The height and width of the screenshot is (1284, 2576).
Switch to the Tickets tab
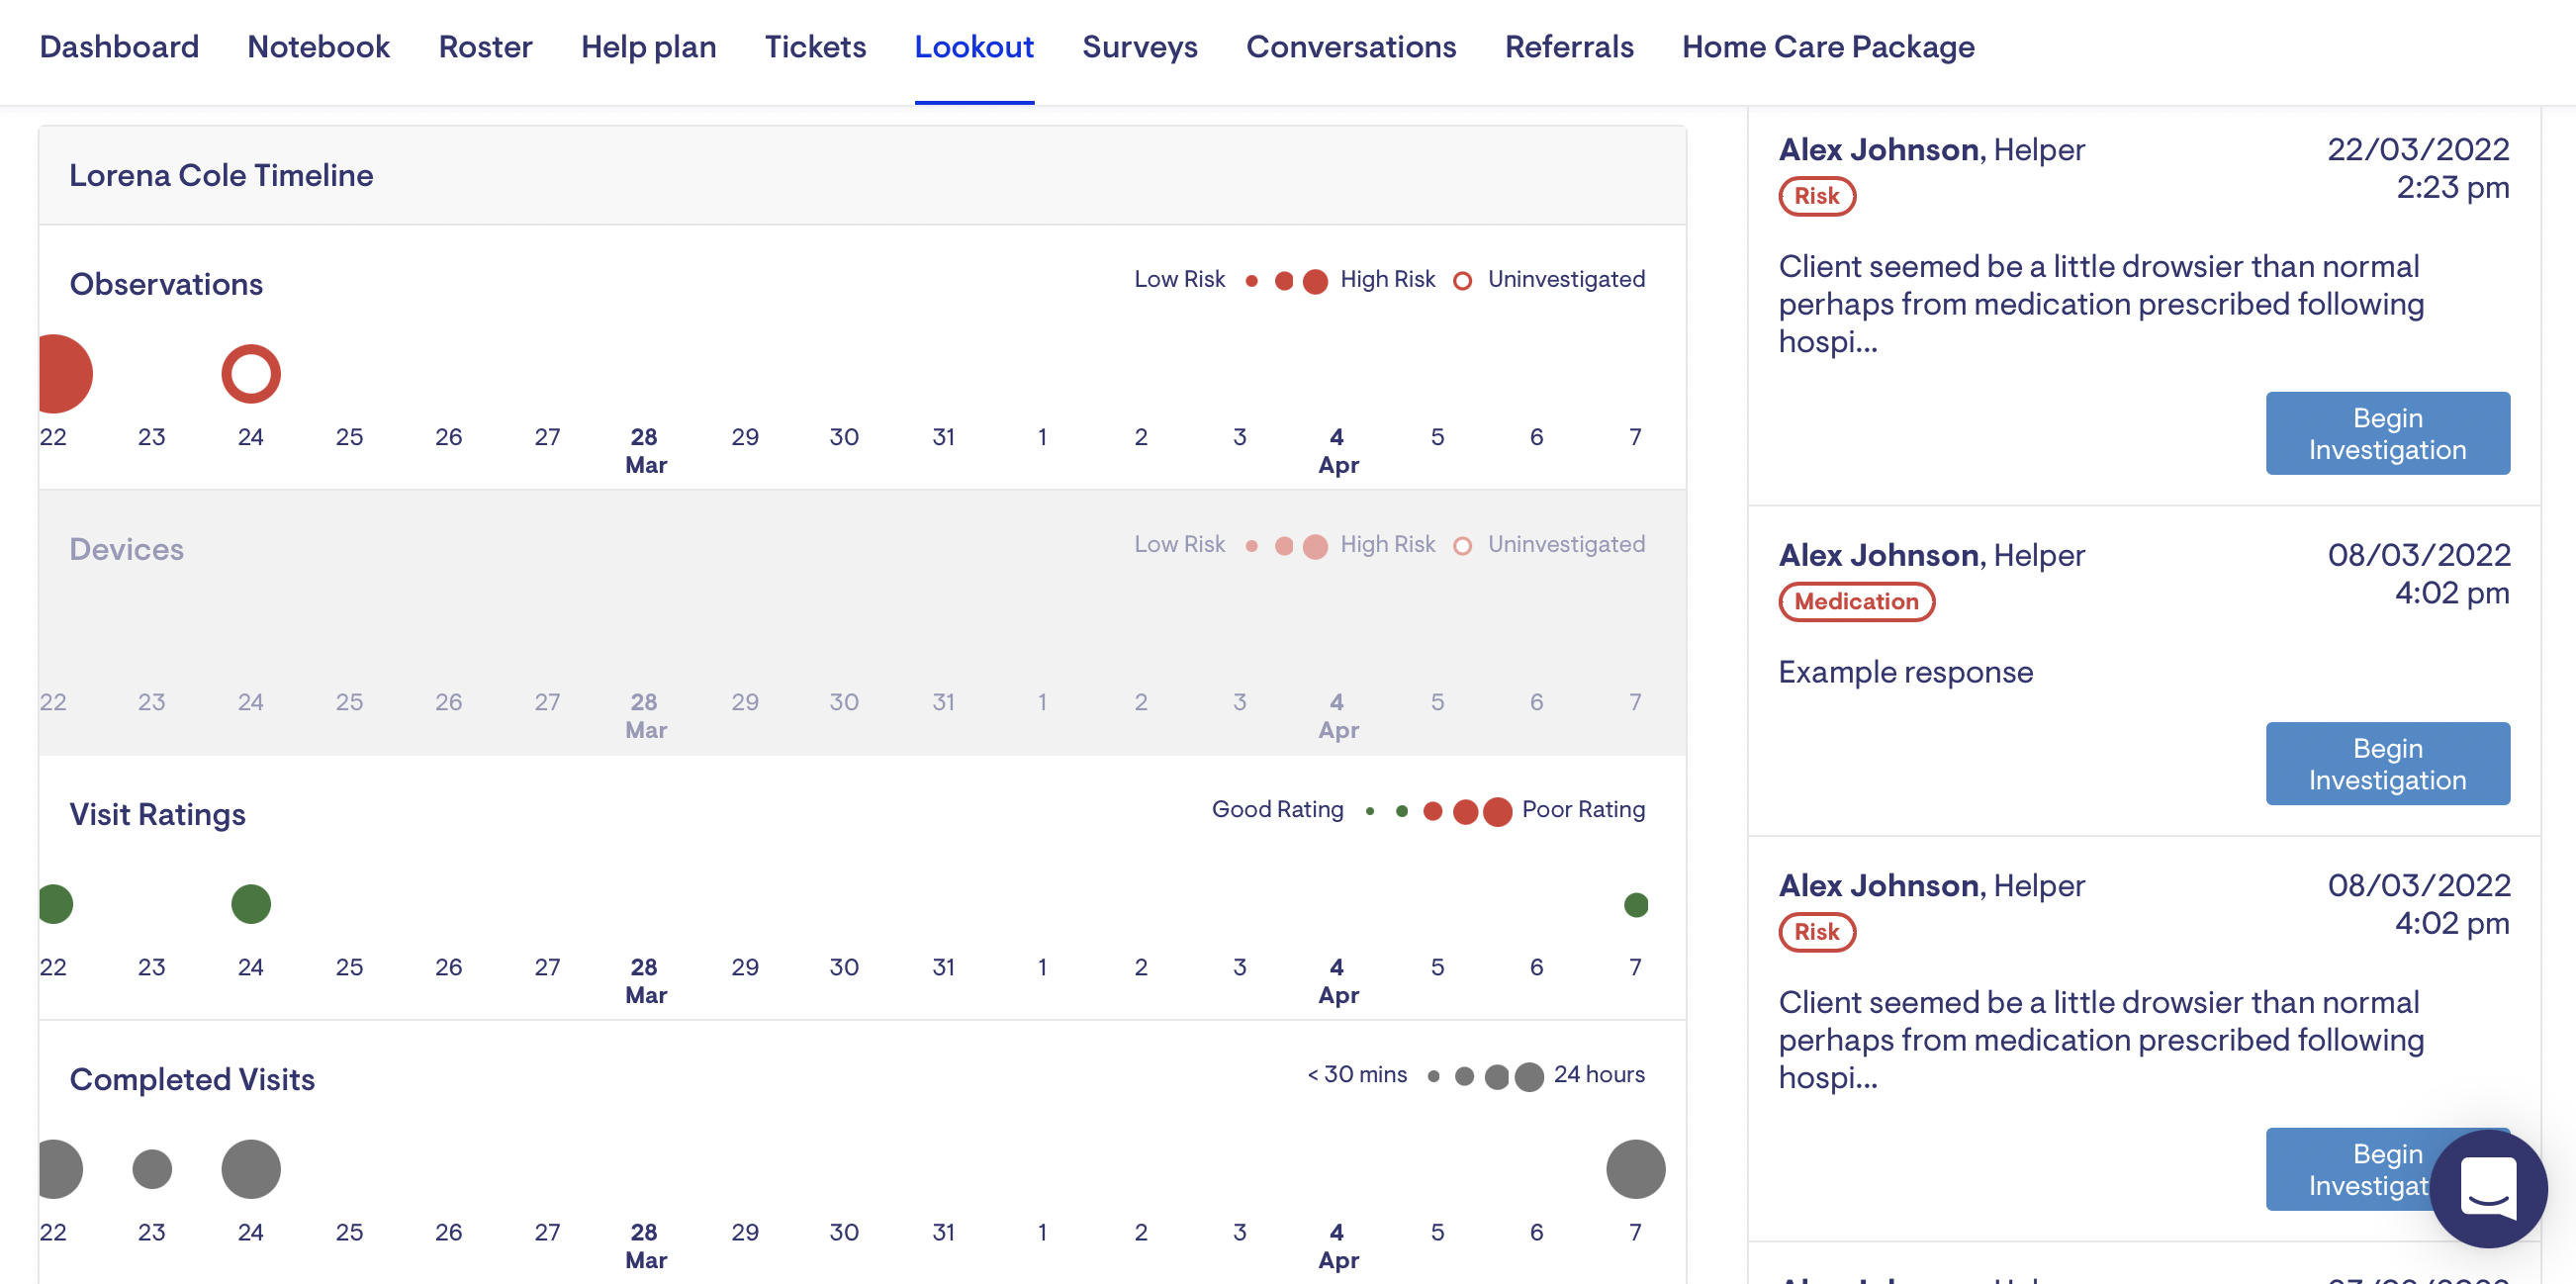(815, 47)
